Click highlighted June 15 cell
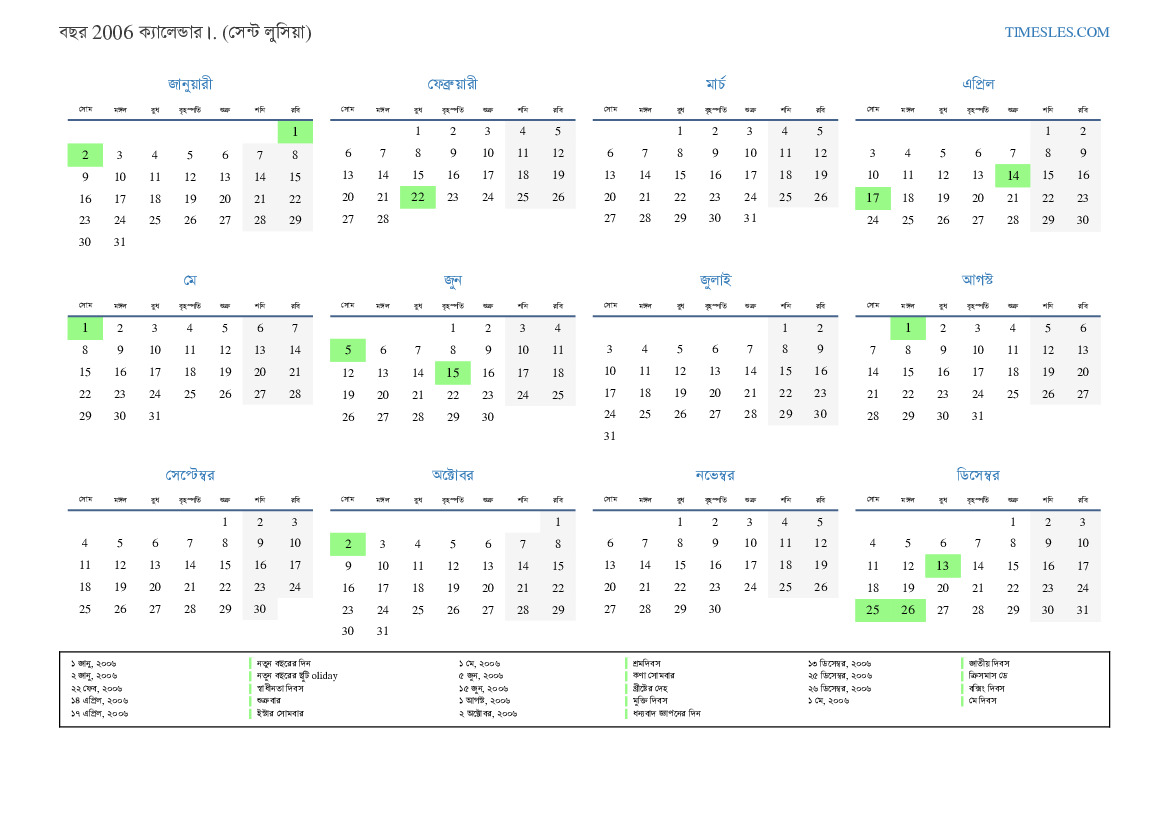Screen dimensions: 1169x827 click(453, 373)
